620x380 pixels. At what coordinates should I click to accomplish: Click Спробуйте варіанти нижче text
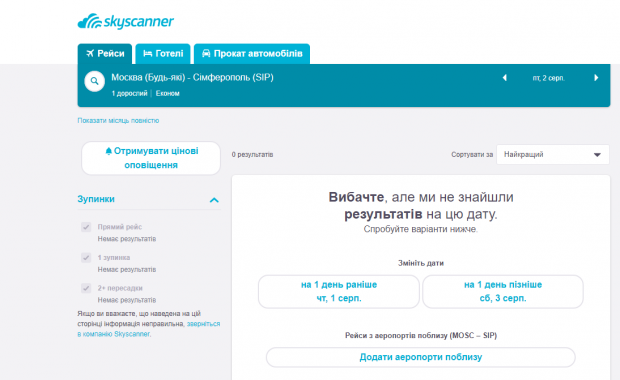point(421,229)
